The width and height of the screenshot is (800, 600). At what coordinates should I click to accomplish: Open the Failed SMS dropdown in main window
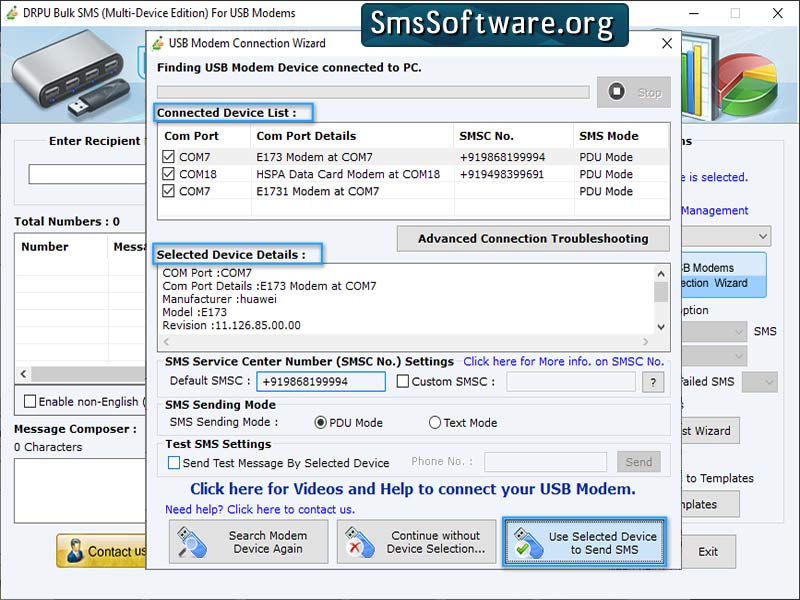[760, 382]
